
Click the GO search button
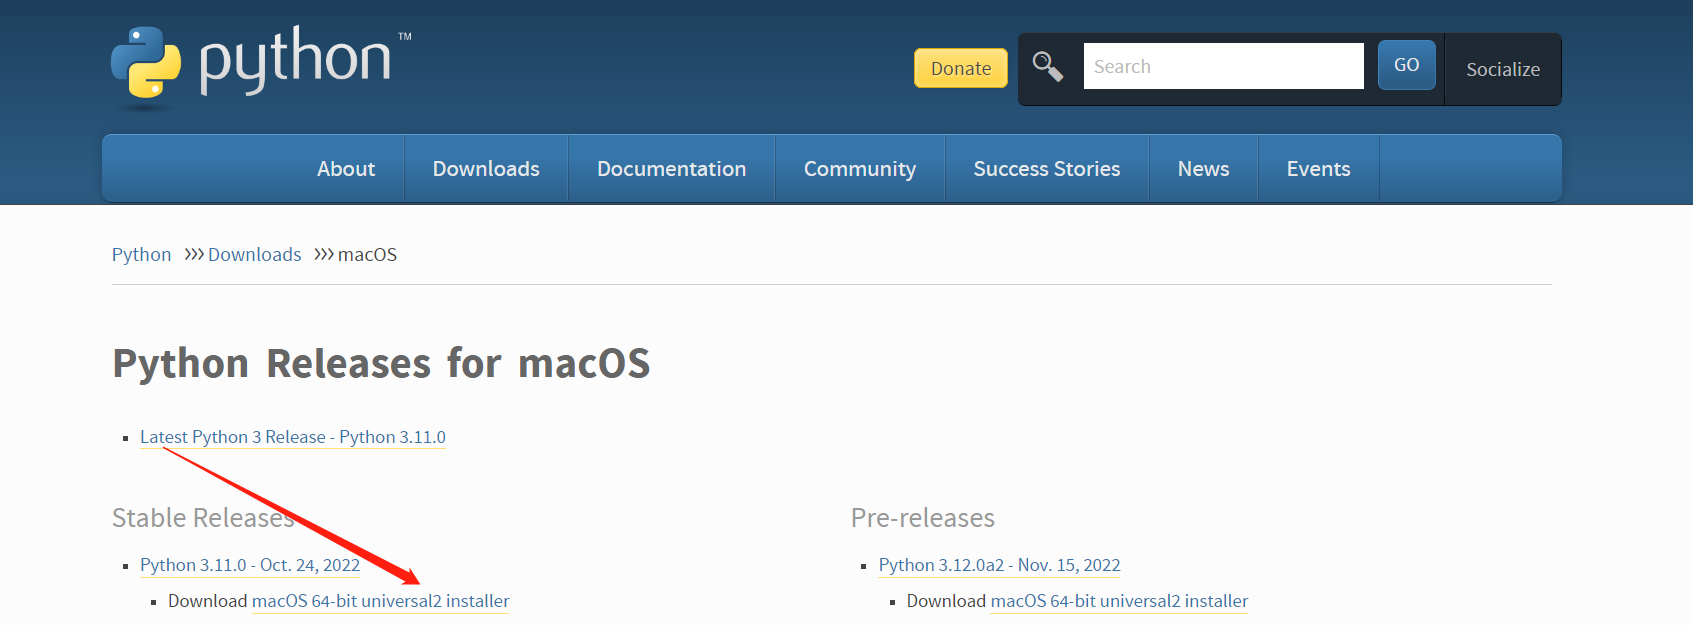[1406, 65]
